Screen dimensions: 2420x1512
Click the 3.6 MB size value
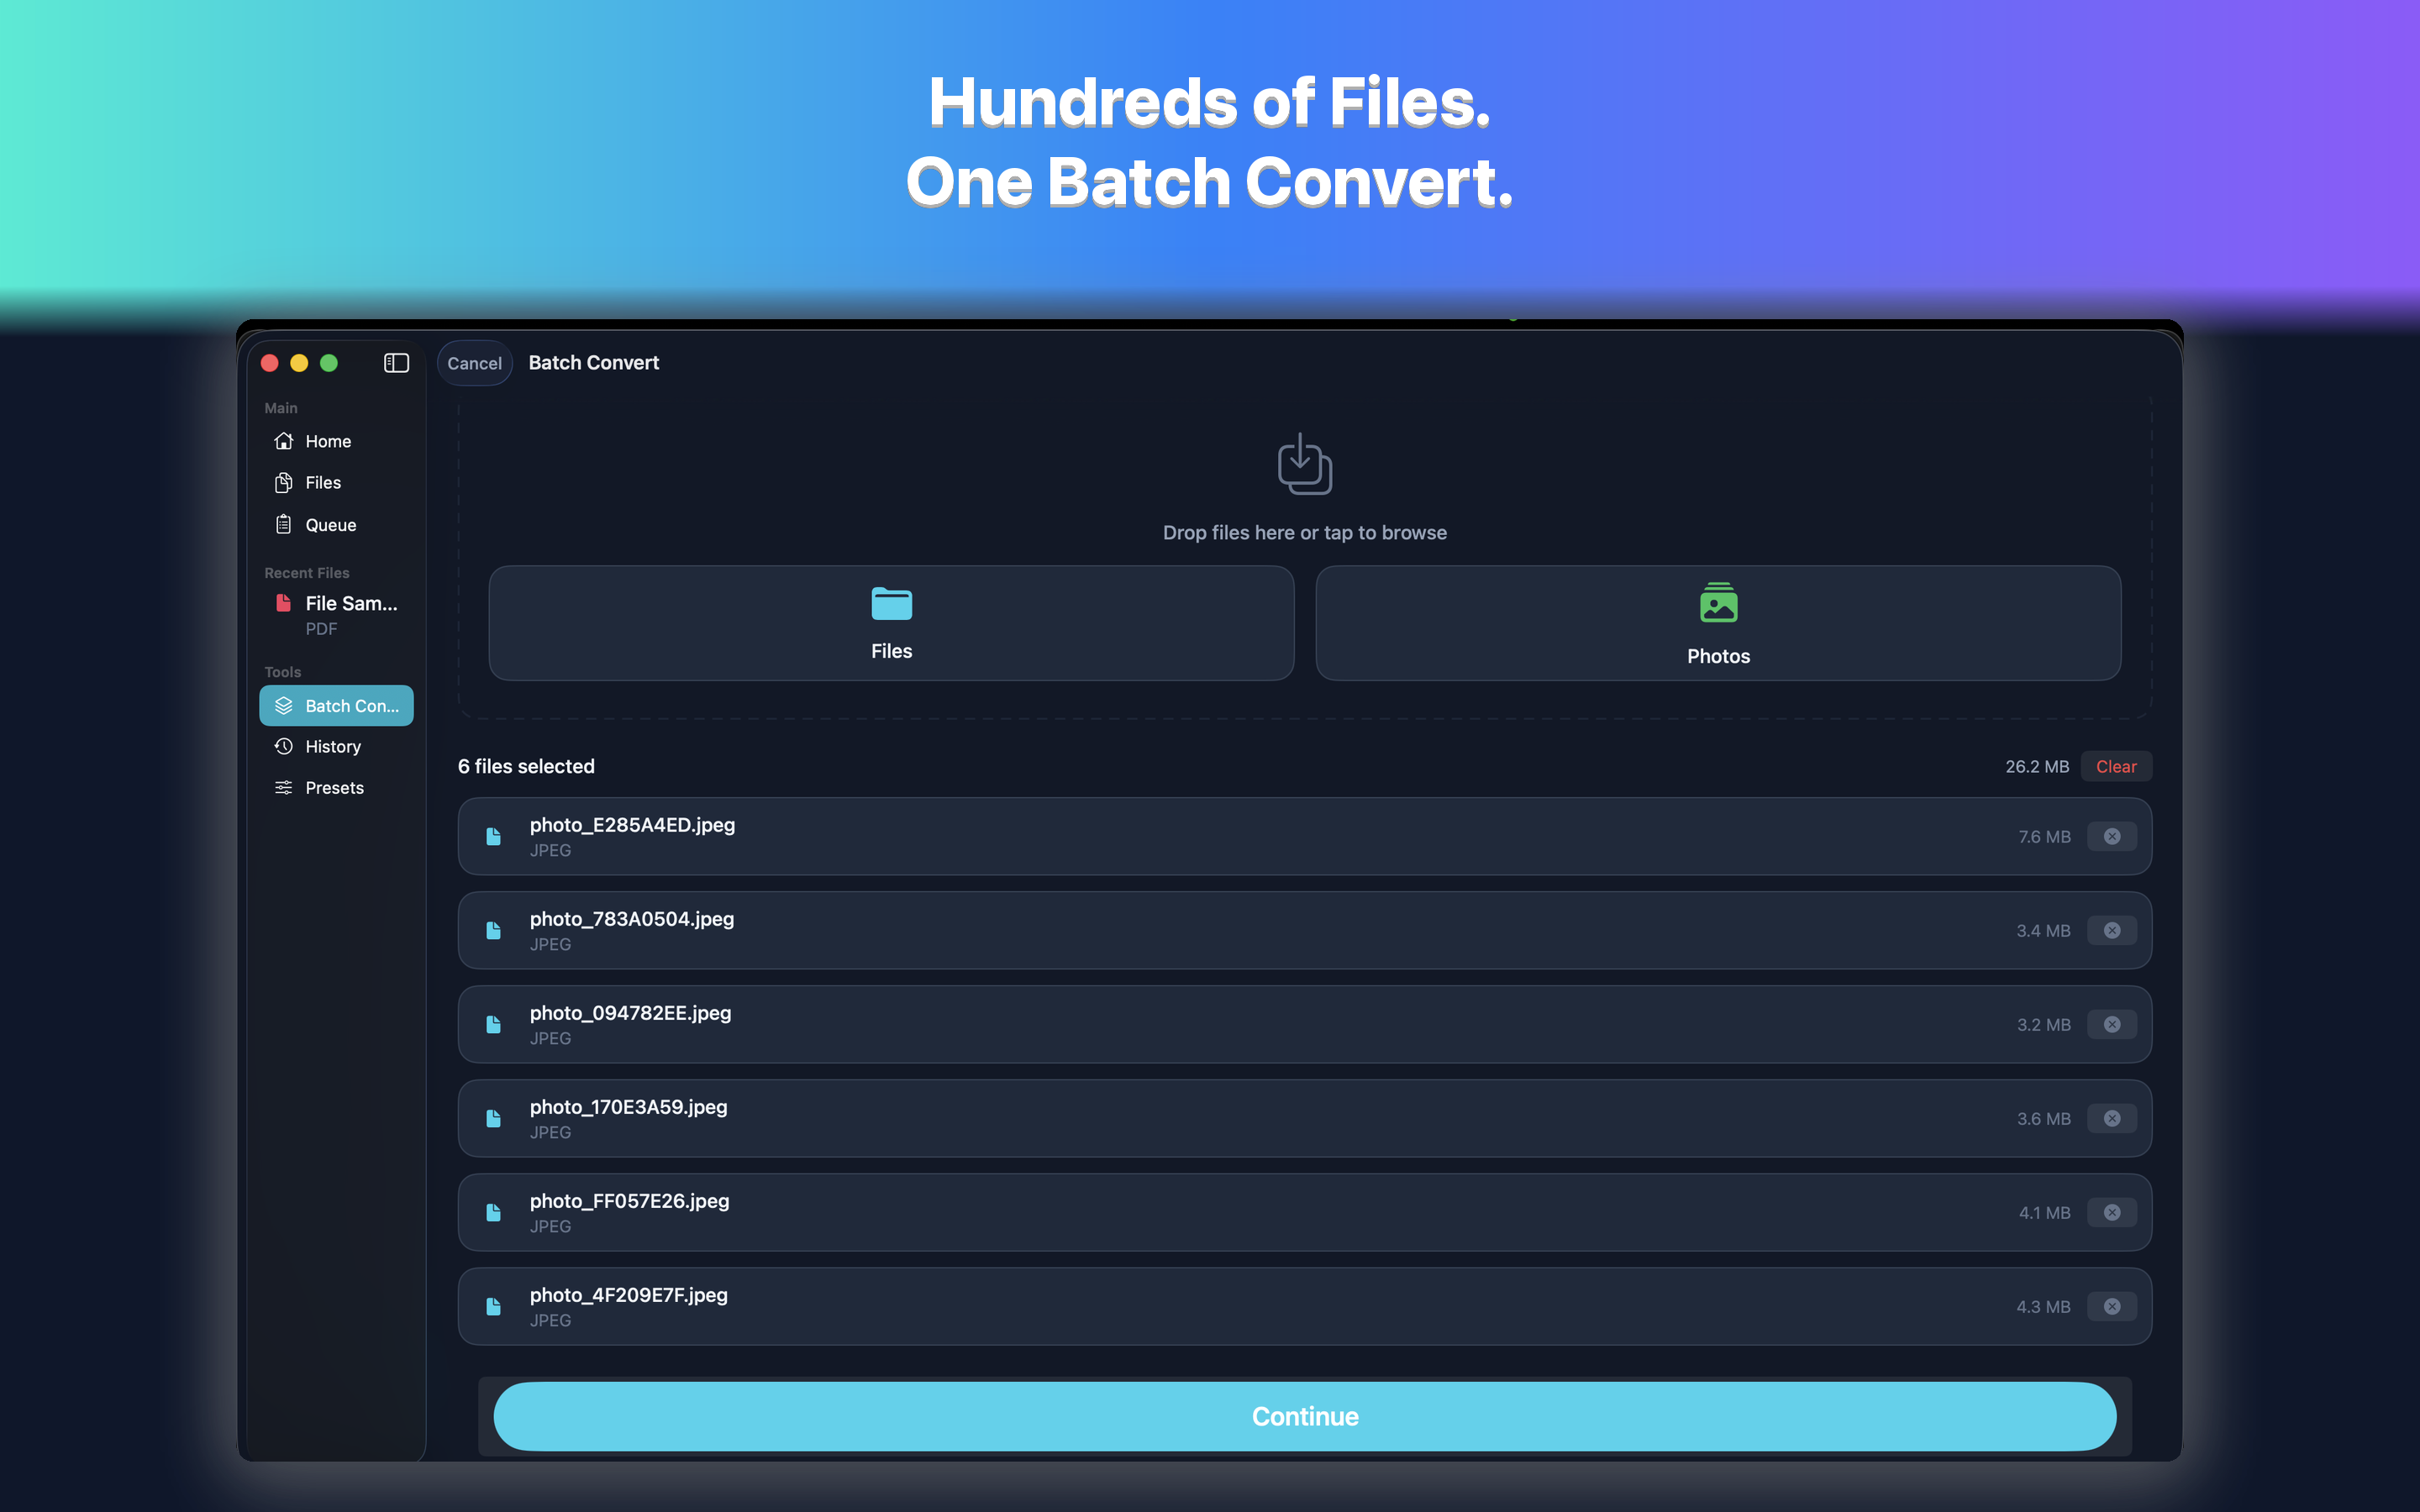click(x=2043, y=1119)
